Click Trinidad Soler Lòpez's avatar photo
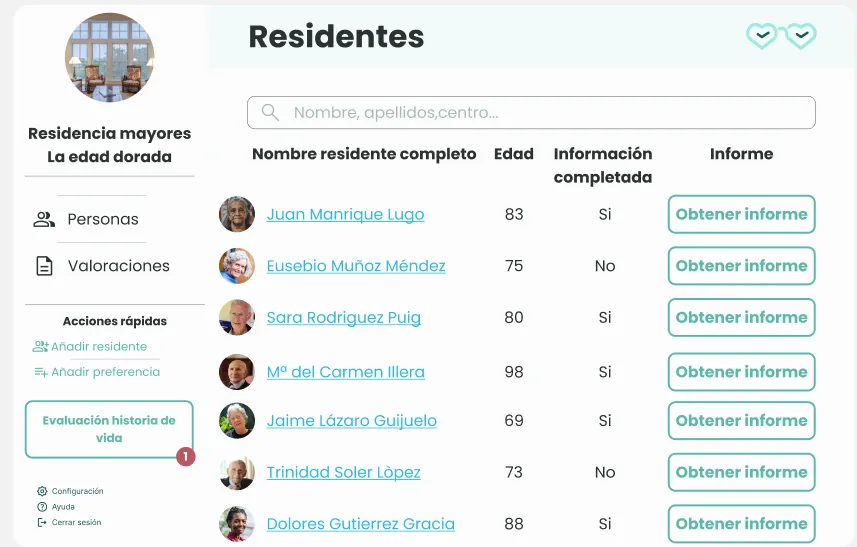 pyautogui.click(x=237, y=472)
